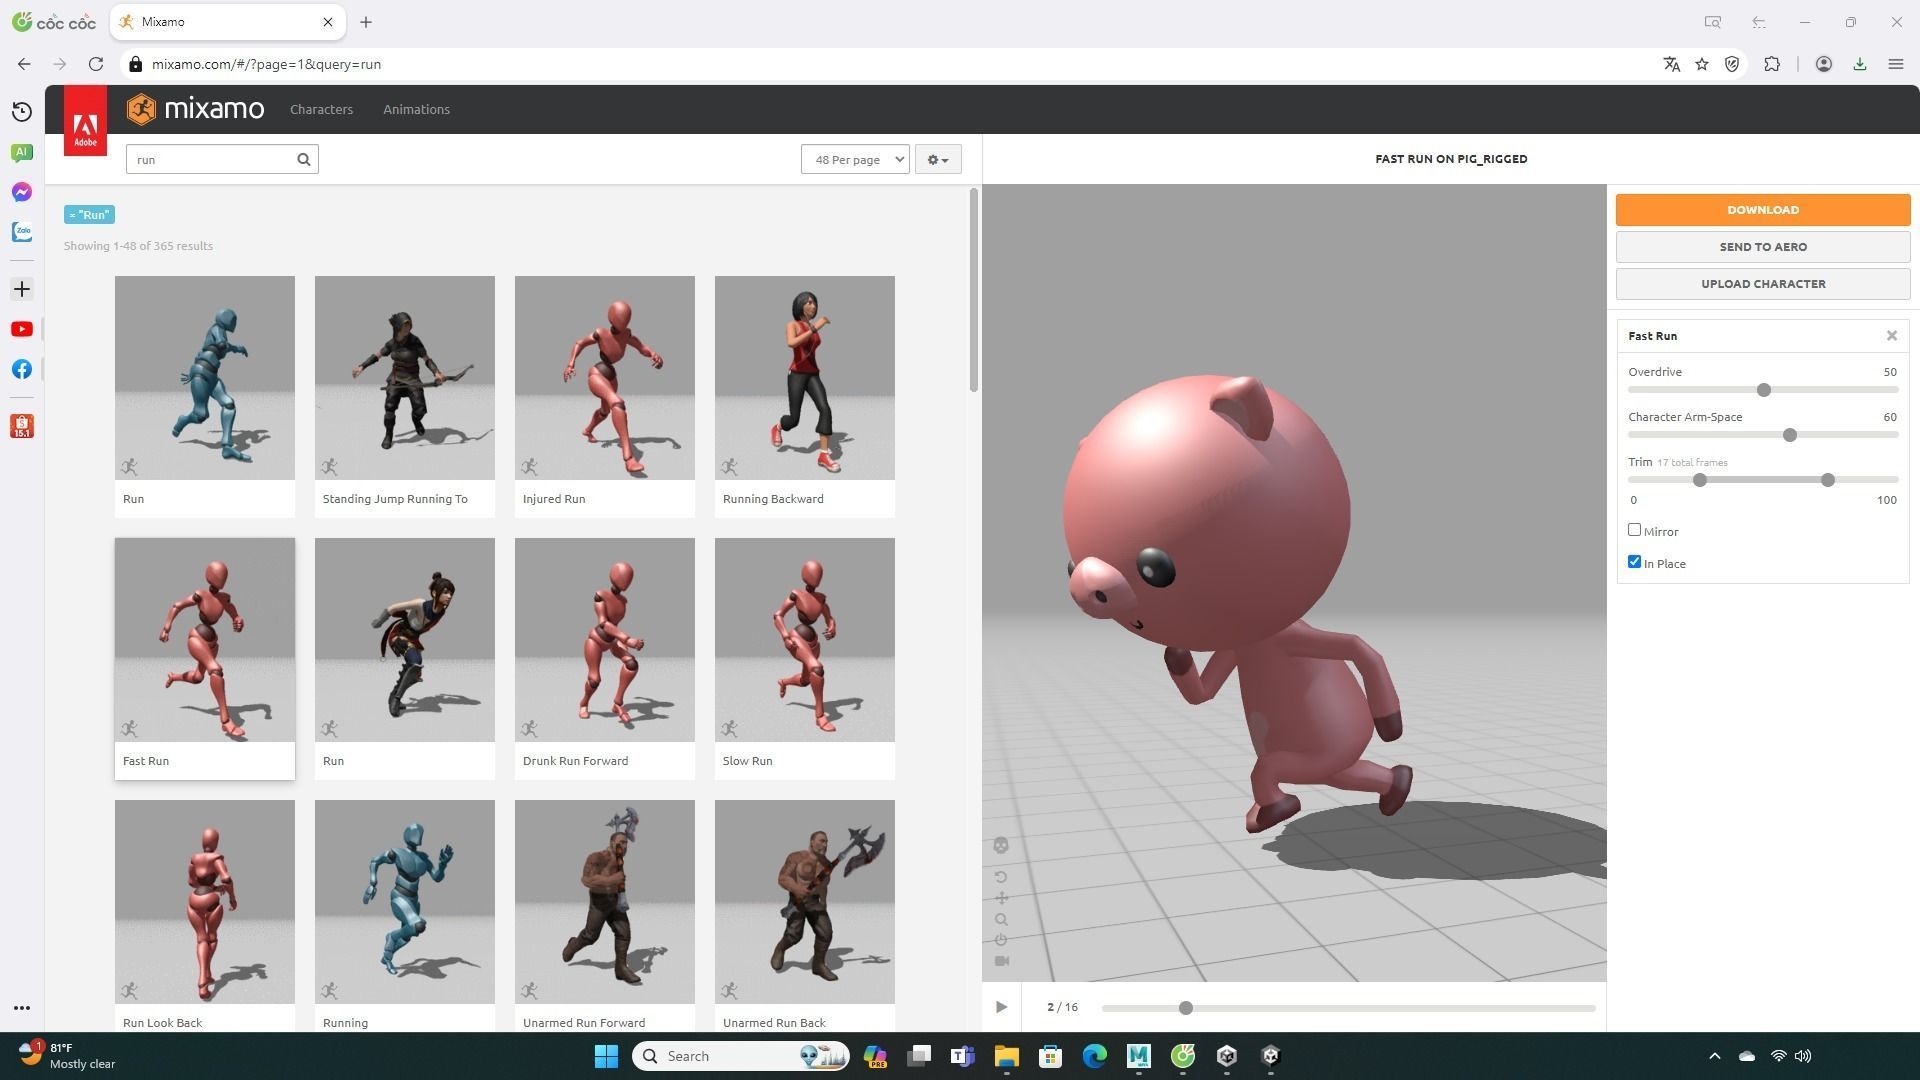The image size is (1920, 1080).
Task: Click the taskbar Search box
Action: (x=741, y=1056)
